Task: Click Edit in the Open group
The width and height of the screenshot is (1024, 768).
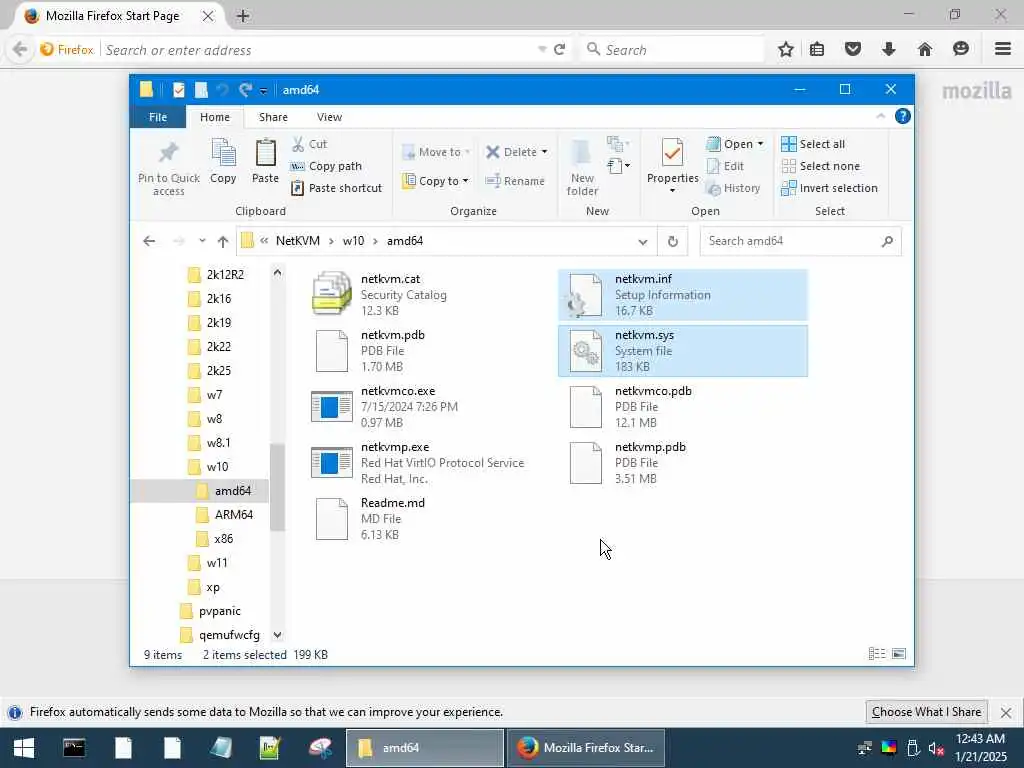Action: (726, 166)
